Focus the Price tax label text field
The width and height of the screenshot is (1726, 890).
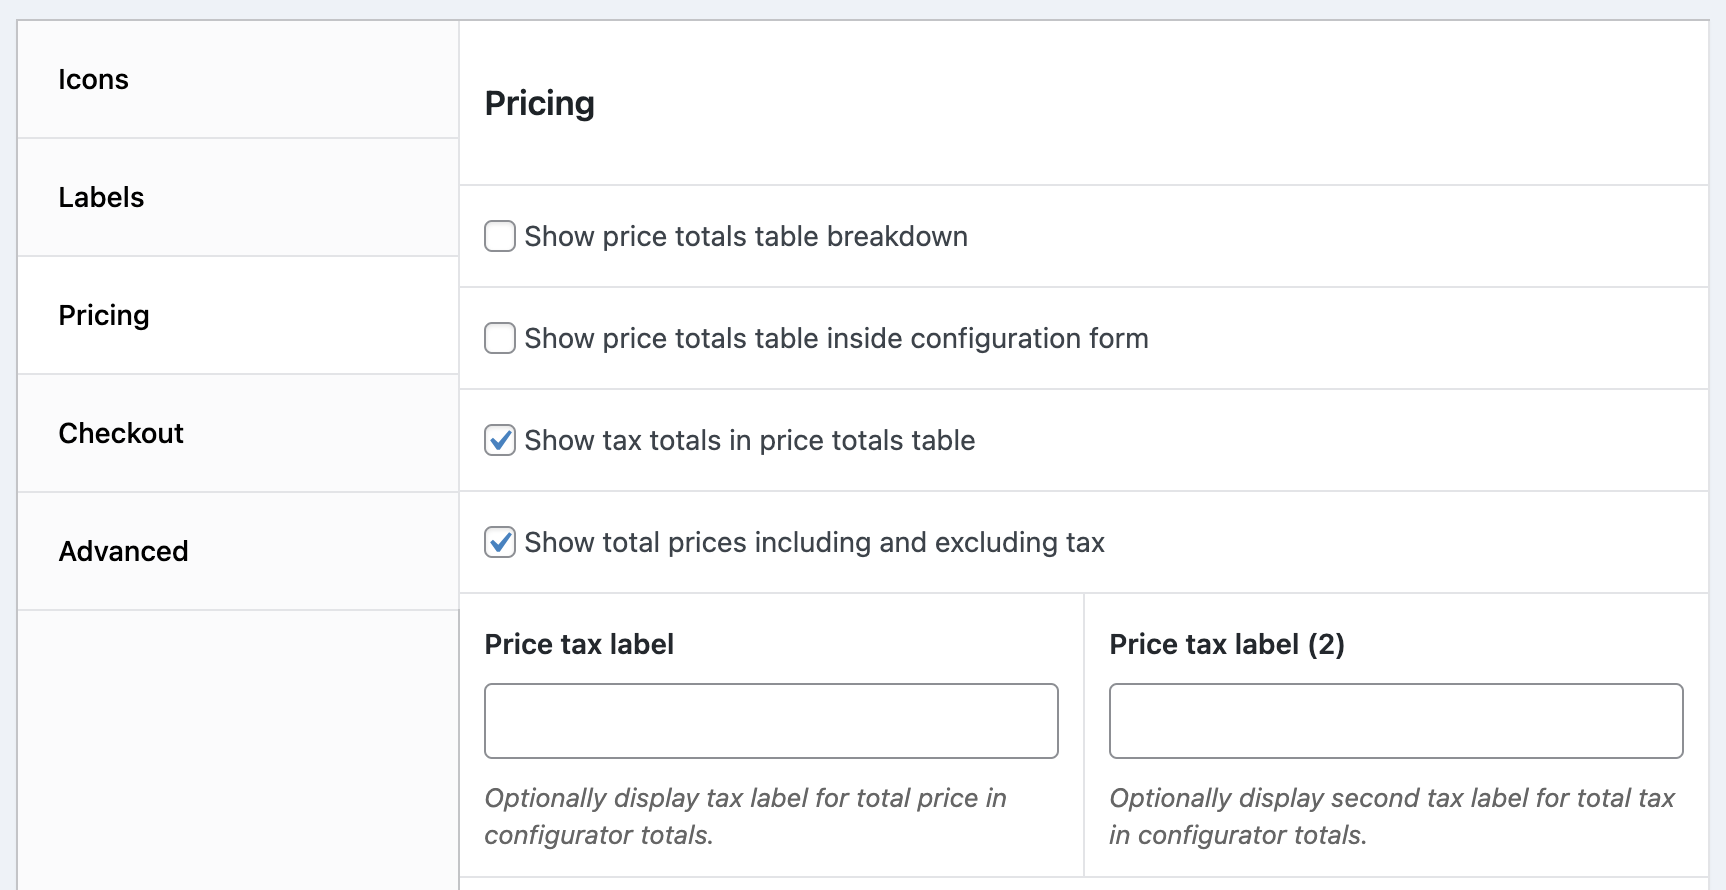pyautogui.click(x=771, y=721)
